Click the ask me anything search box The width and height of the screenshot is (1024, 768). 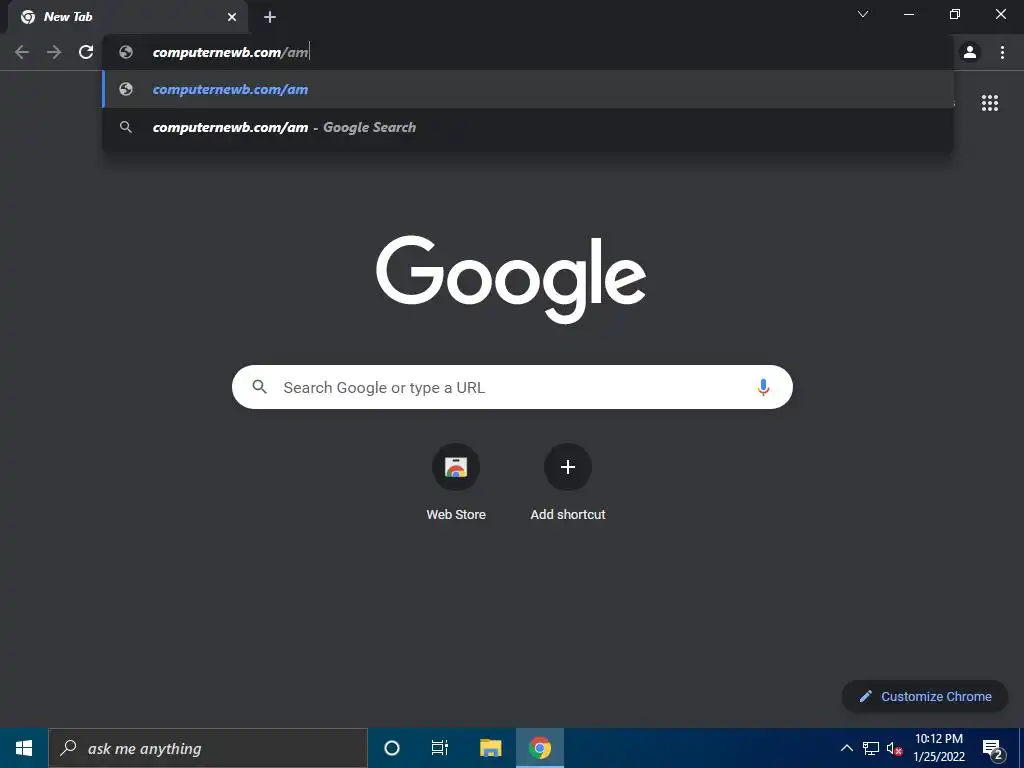208,748
